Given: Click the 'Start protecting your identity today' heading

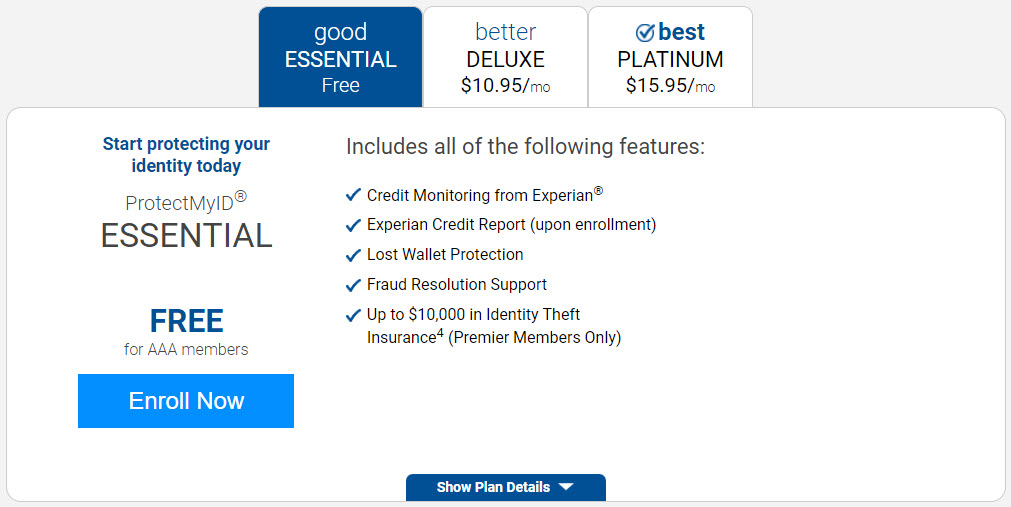Looking at the screenshot, I should click(186, 155).
